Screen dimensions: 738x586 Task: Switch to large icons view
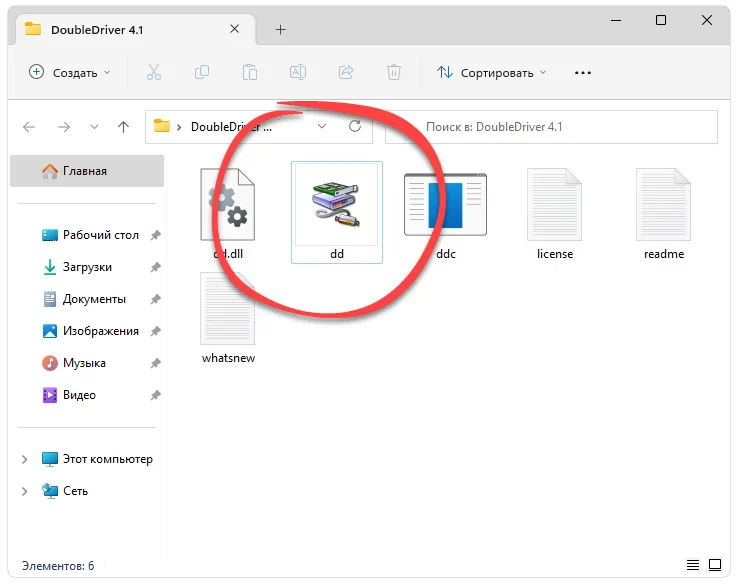[x=715, y=564]
